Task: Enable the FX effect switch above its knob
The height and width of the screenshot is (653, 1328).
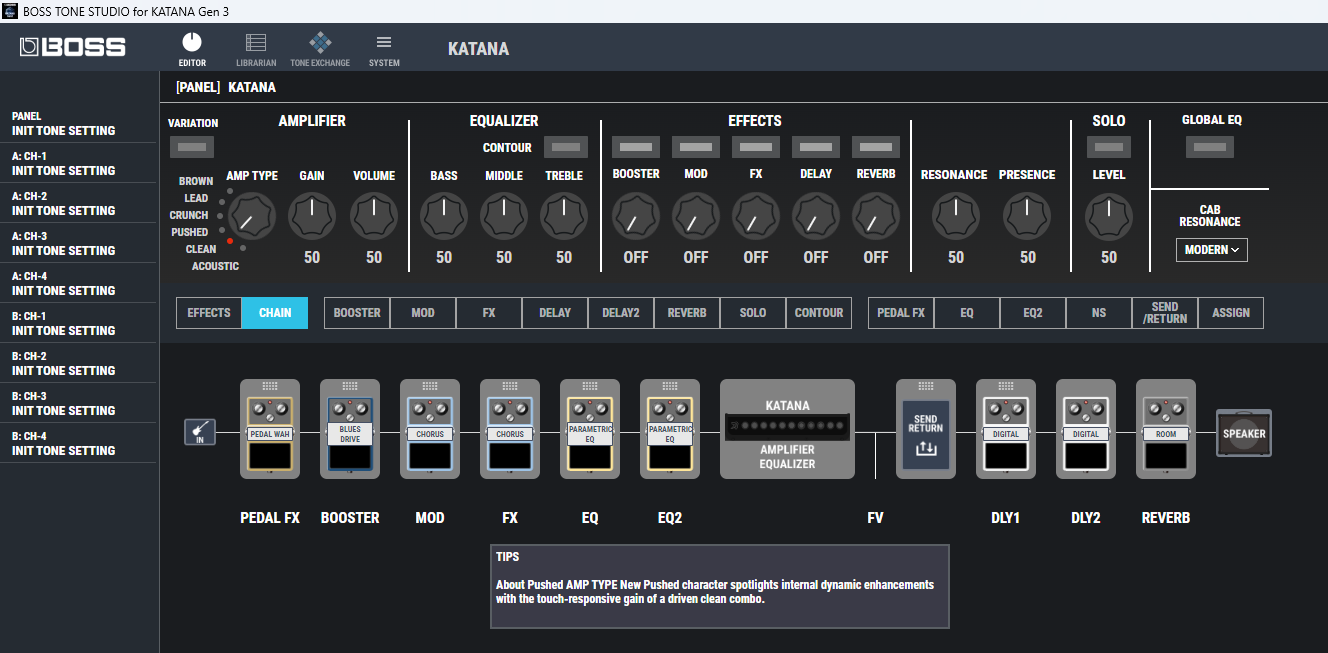Action: pos(756,147)
